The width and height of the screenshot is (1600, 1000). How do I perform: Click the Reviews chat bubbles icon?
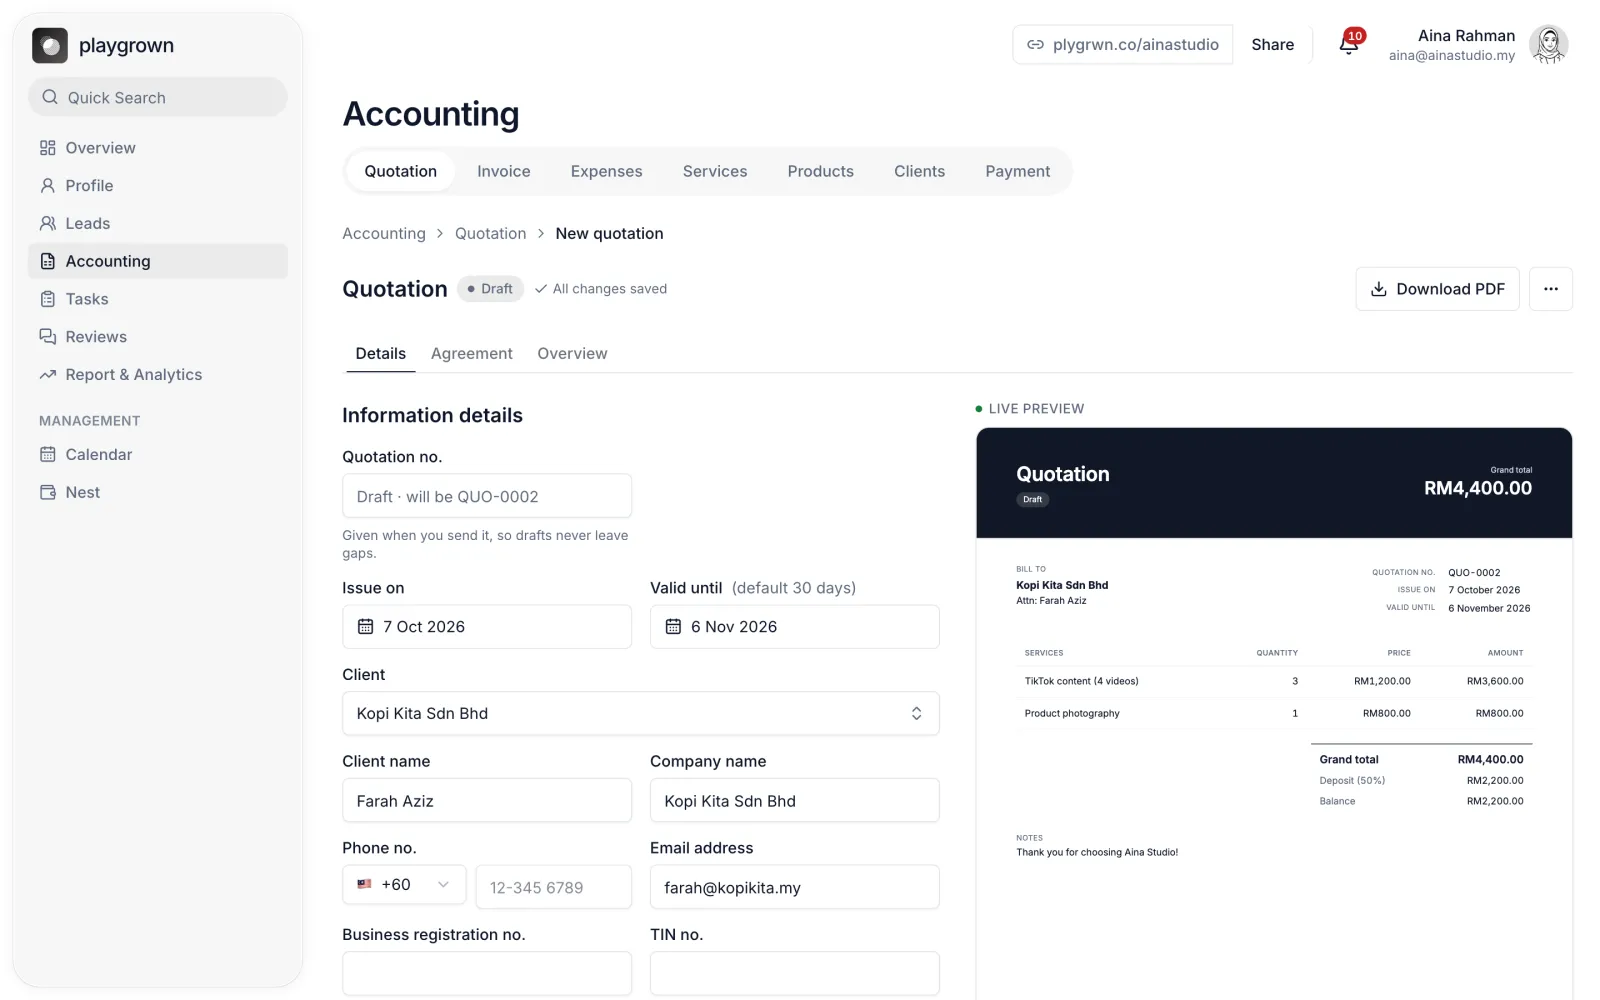click(47, 337)
